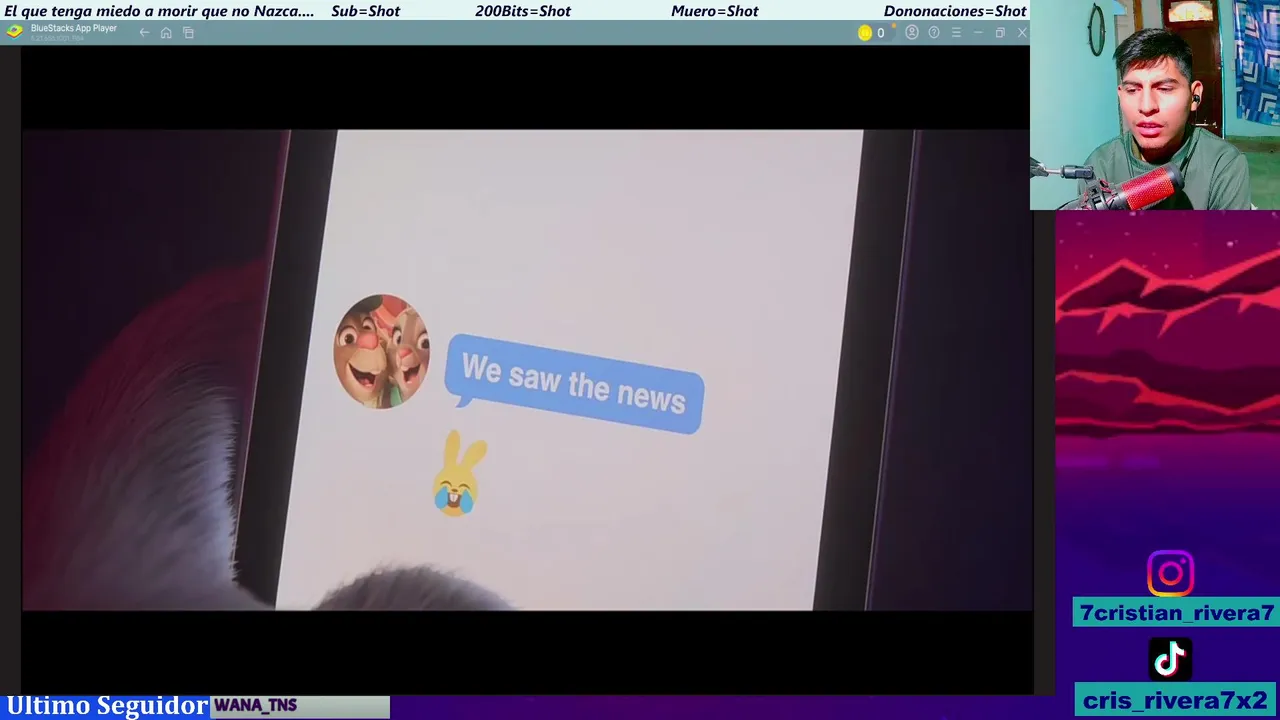Click the WANA_TNS follower name
The width and height of the screenshot is (1280, 720).
click(256, 706)
